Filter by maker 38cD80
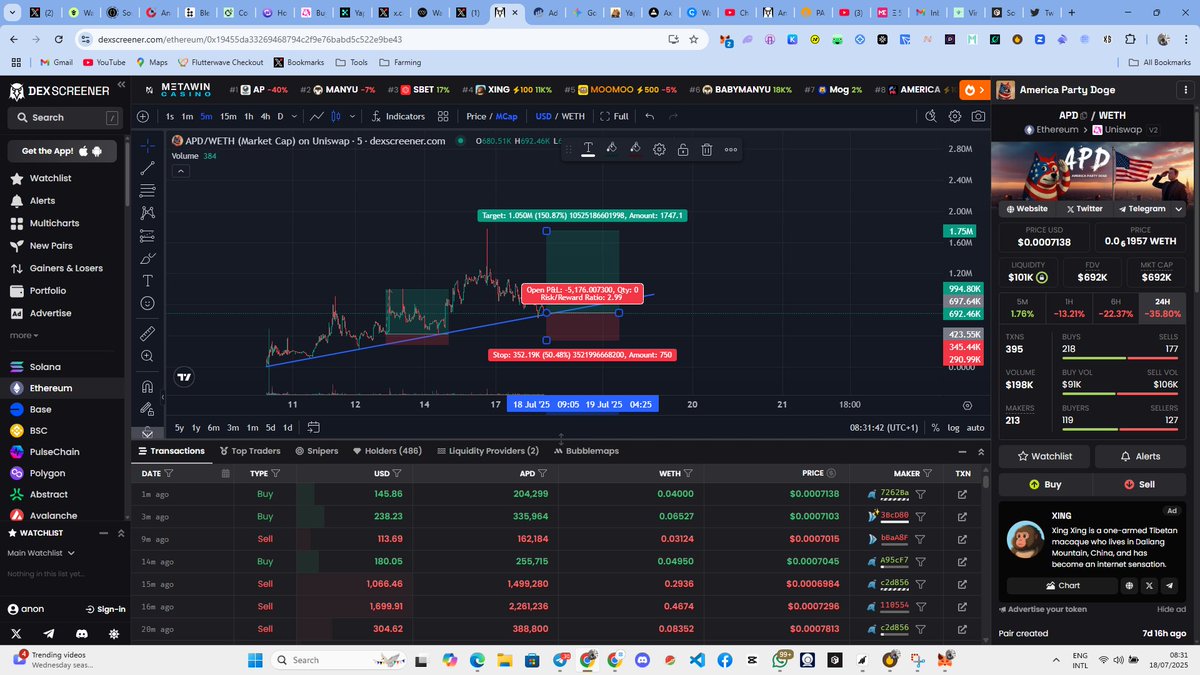This screenshot has height=675, width=1200. pyautogui.click(x=921, y=516)
